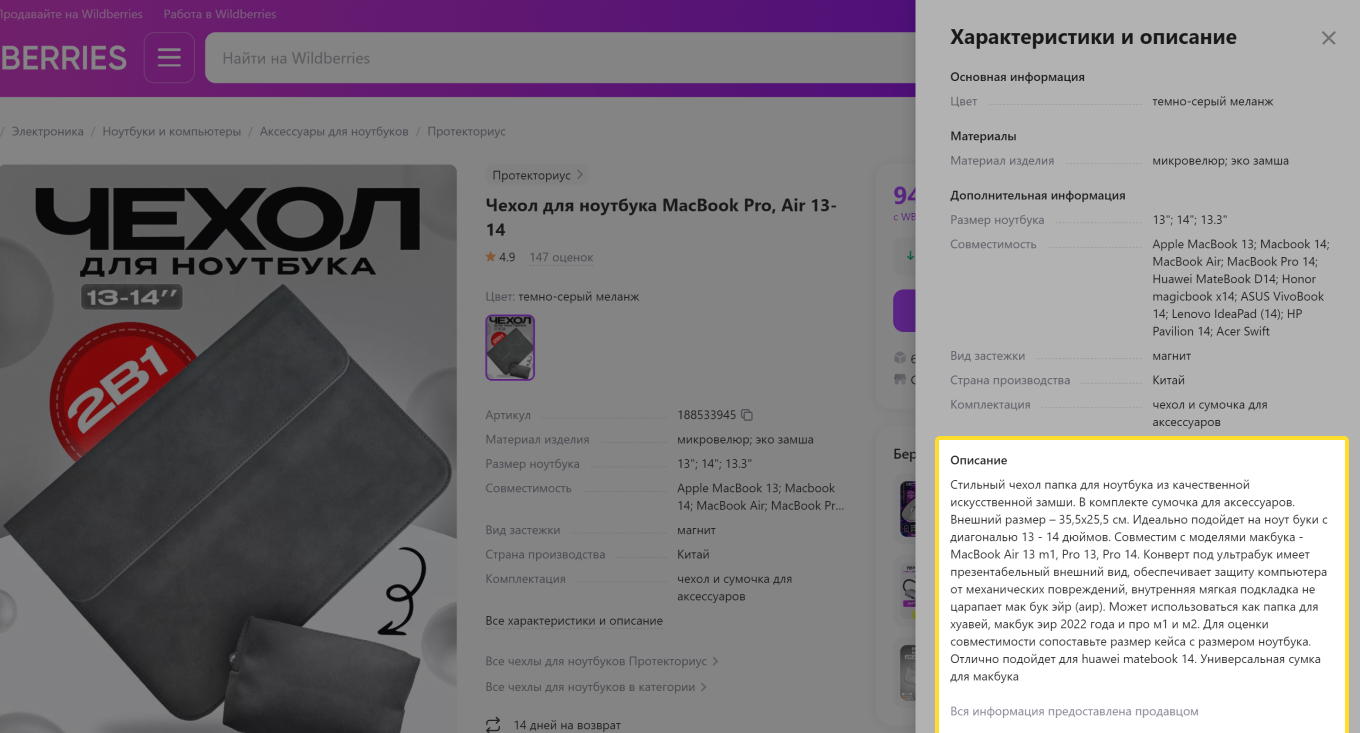The width and height of the screenshot is (1360, 733).
Task: Focus the Найти на Wildberries search field
Action: tap(560, 58)
